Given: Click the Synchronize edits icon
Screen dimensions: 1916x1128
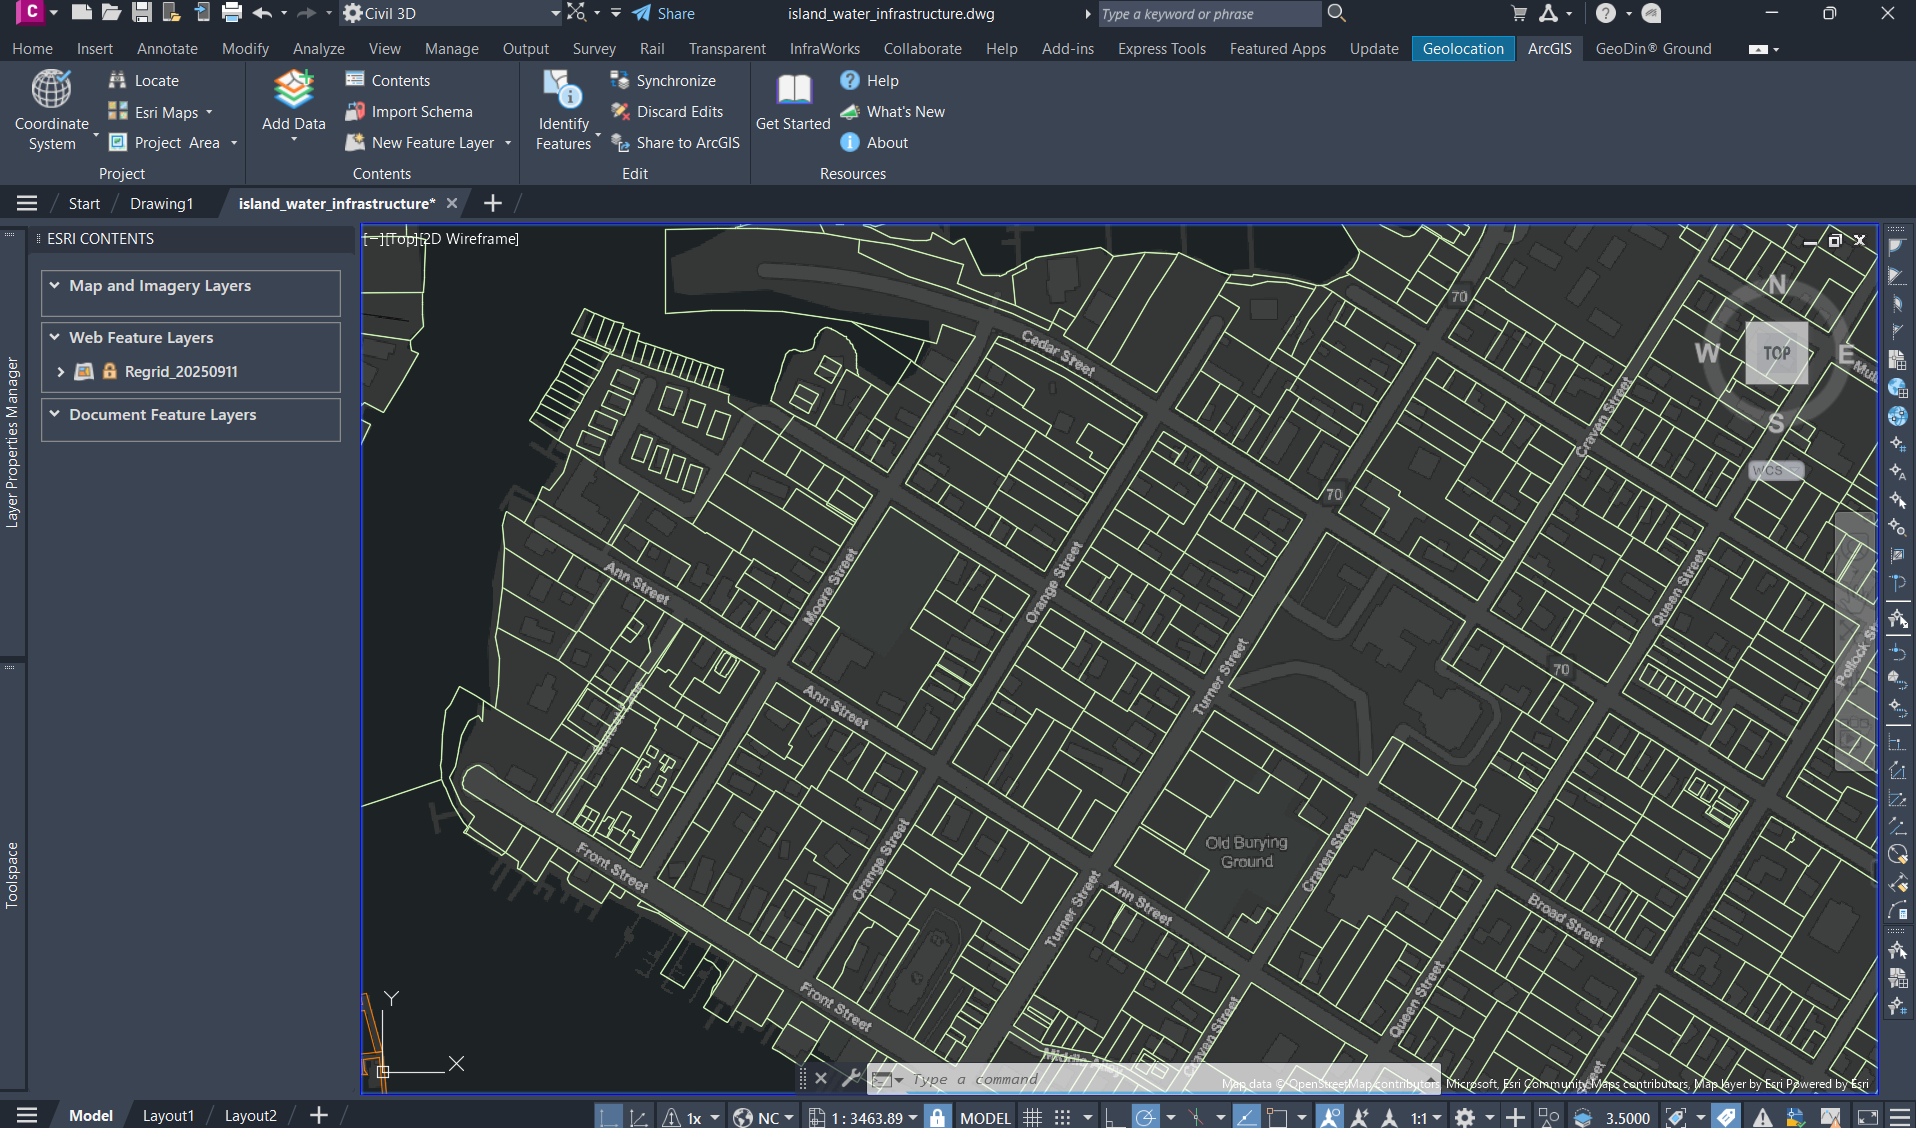Looking at the screenshot, I should [x=620, y=81].
